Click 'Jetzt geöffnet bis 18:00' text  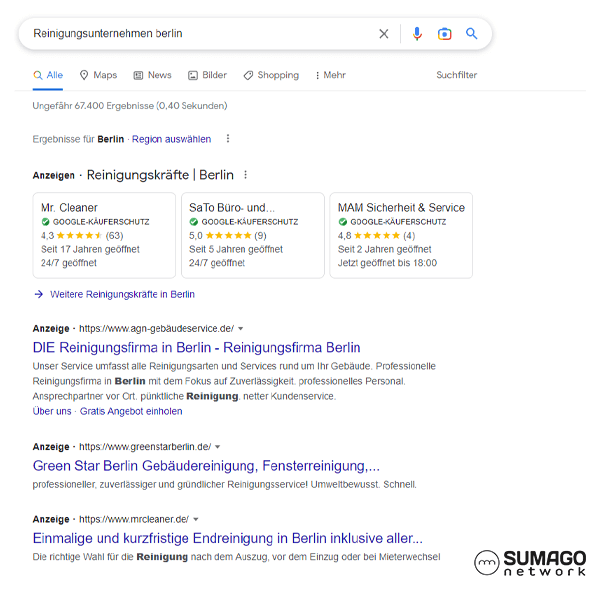pyautogui.click(x=387, y=263)
